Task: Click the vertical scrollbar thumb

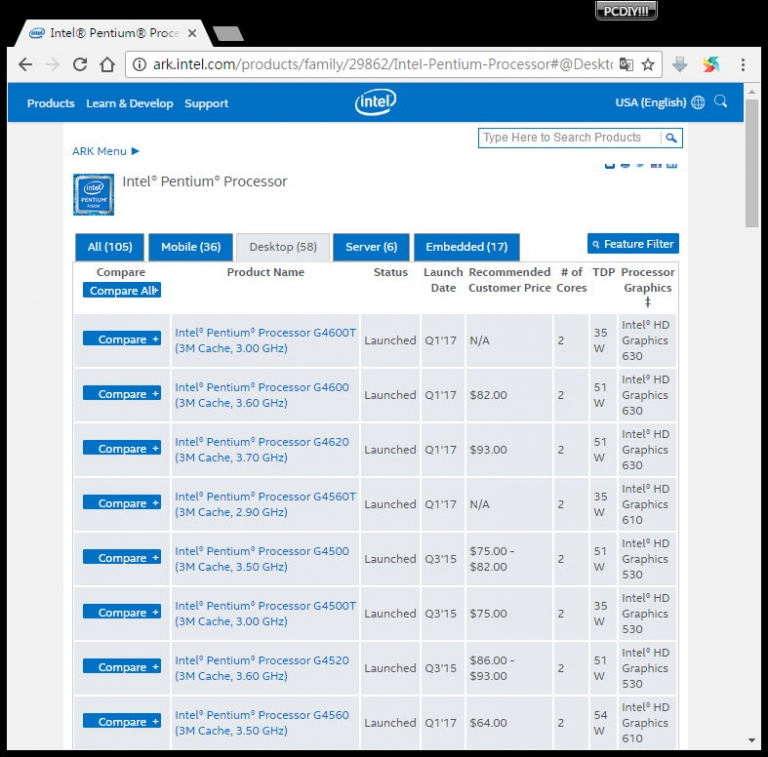Action: (752, 163)
